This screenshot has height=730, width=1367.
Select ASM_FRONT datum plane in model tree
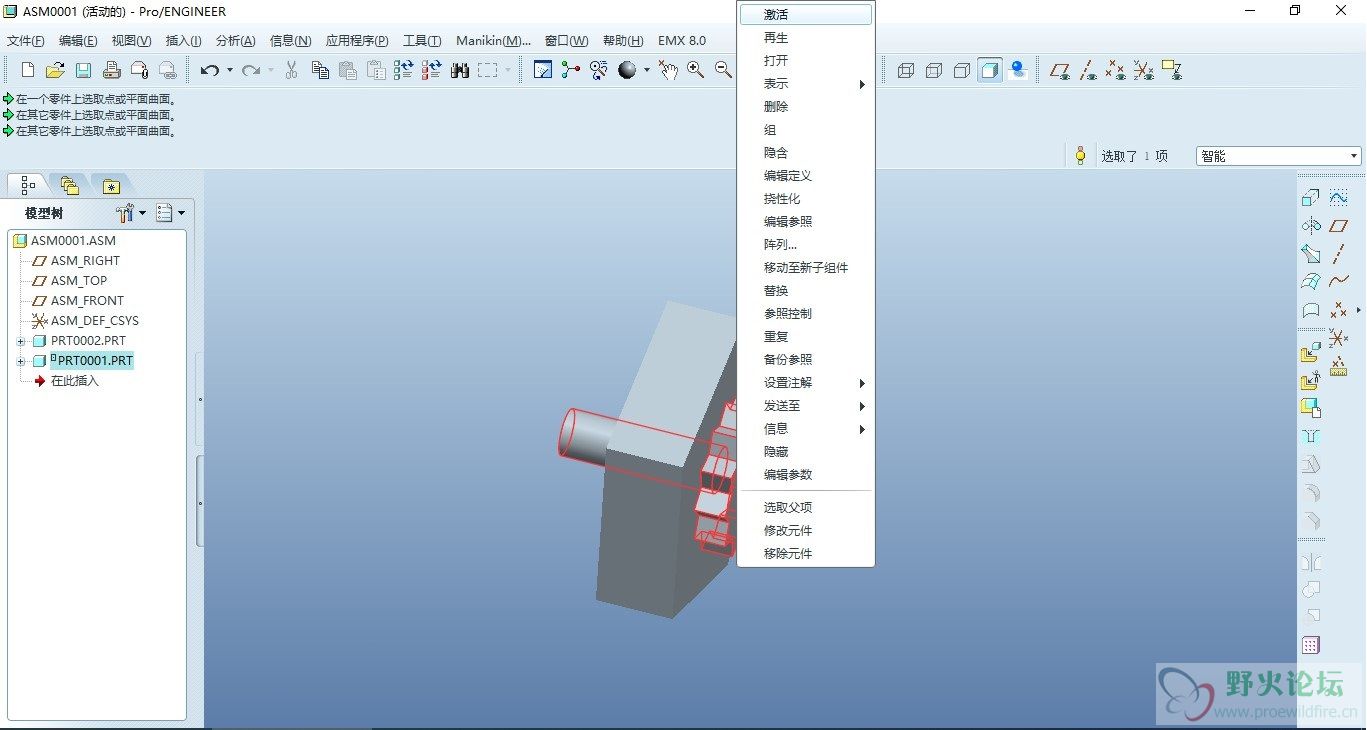pos(87,301)
